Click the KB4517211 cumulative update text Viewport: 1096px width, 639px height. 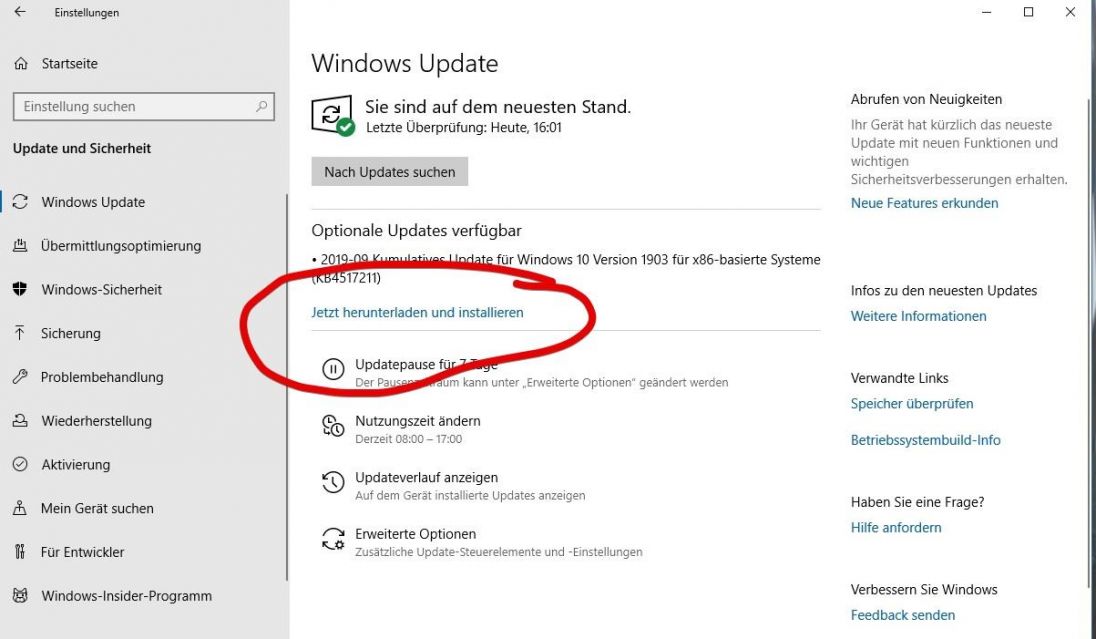(x=566, y=268)
